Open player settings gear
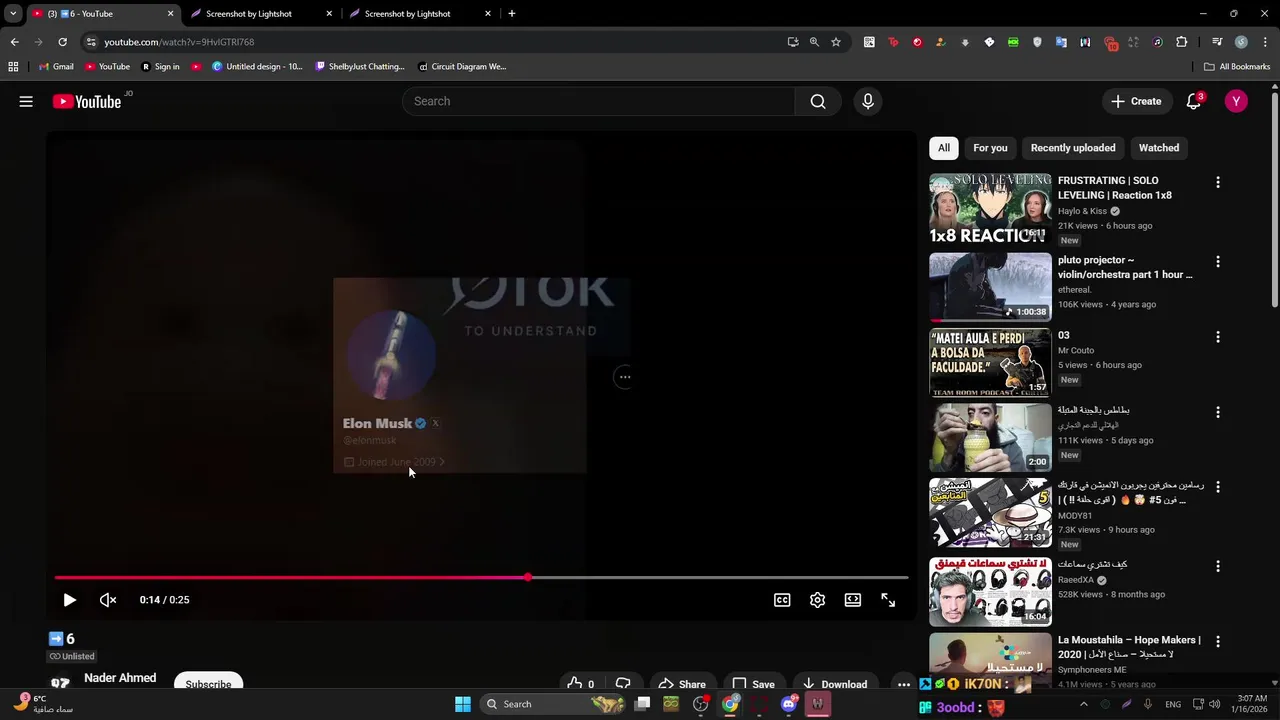Screen dimensions: 1280x720 pos(817,600)
